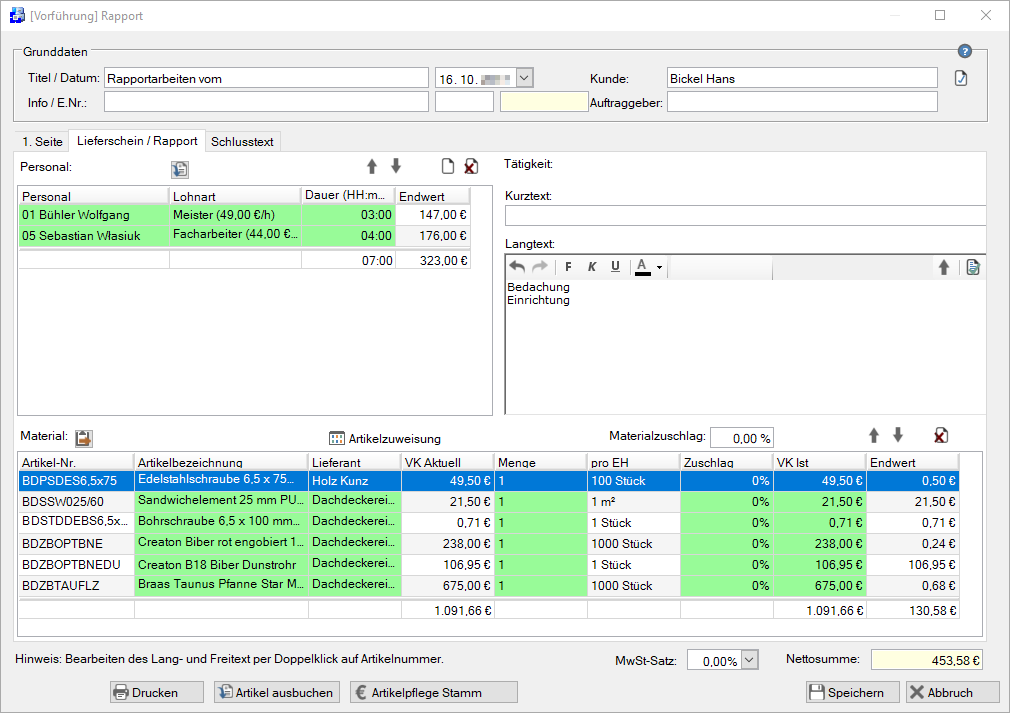Click the Artikelbezeichnung column header
1010x713 pixels.
[x=221, y=462]
